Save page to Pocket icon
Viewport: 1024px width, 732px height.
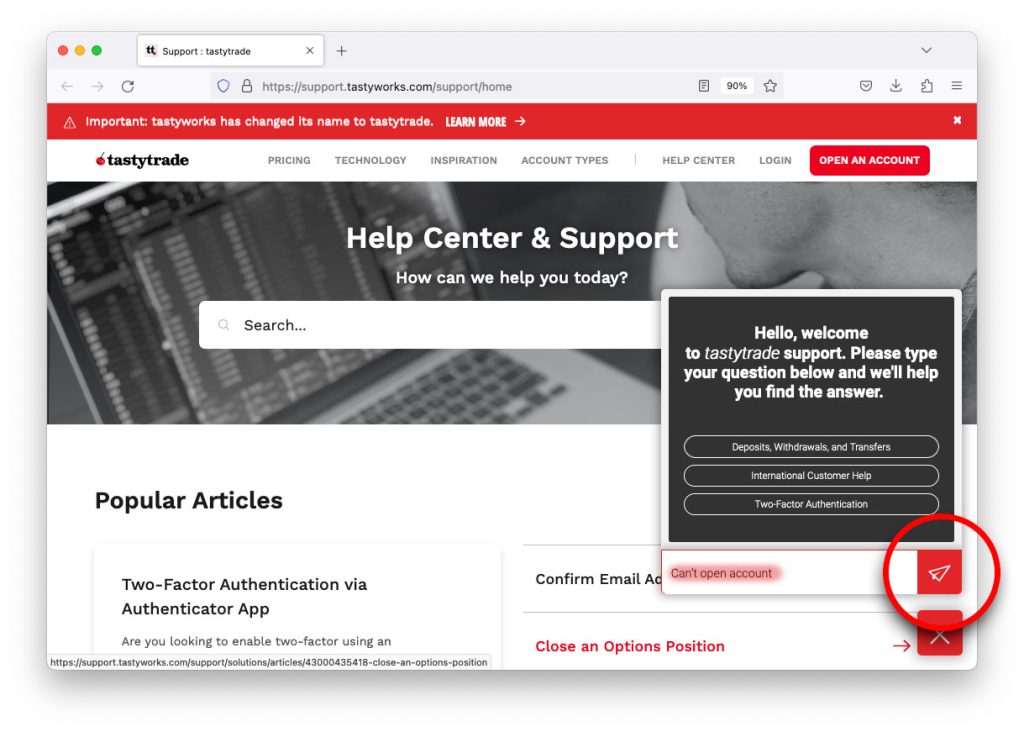pyautogui.click(x=866, y=86)
